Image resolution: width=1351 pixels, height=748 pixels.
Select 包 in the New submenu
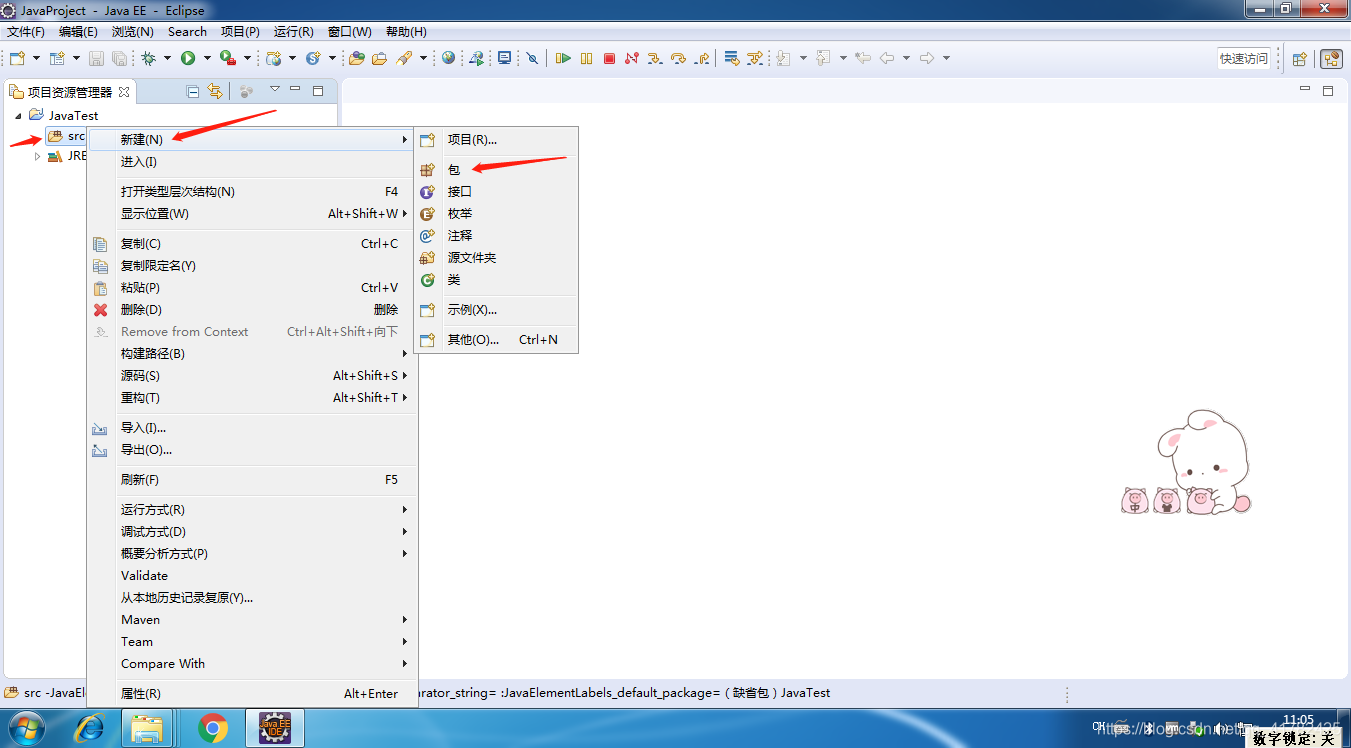[x=496, y=170]
